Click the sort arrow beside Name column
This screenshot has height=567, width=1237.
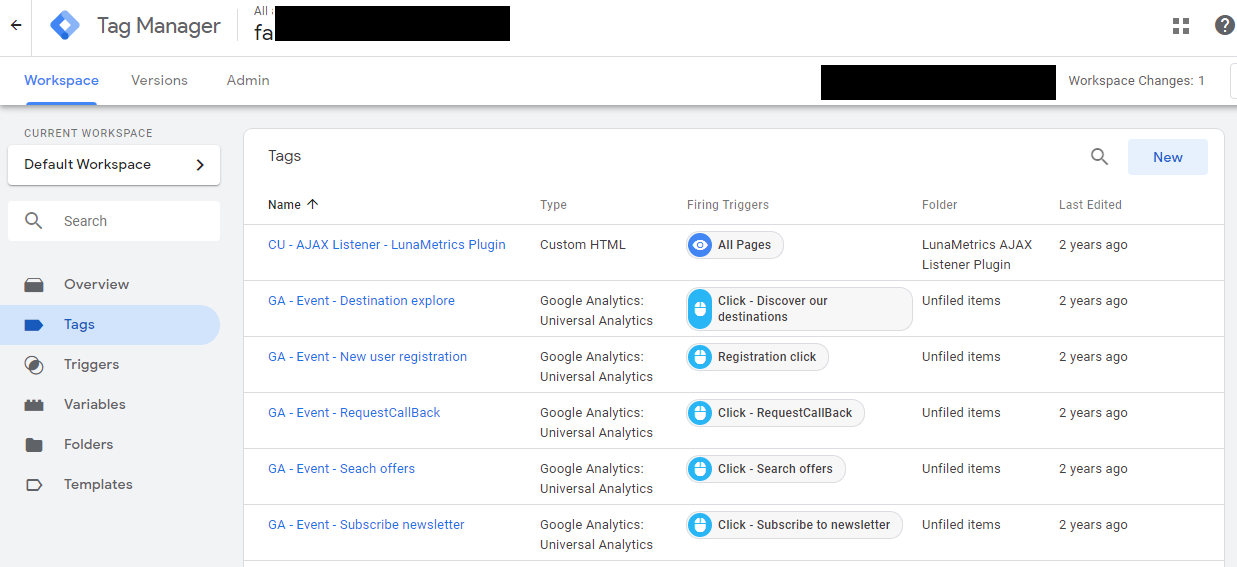(312, 204)
